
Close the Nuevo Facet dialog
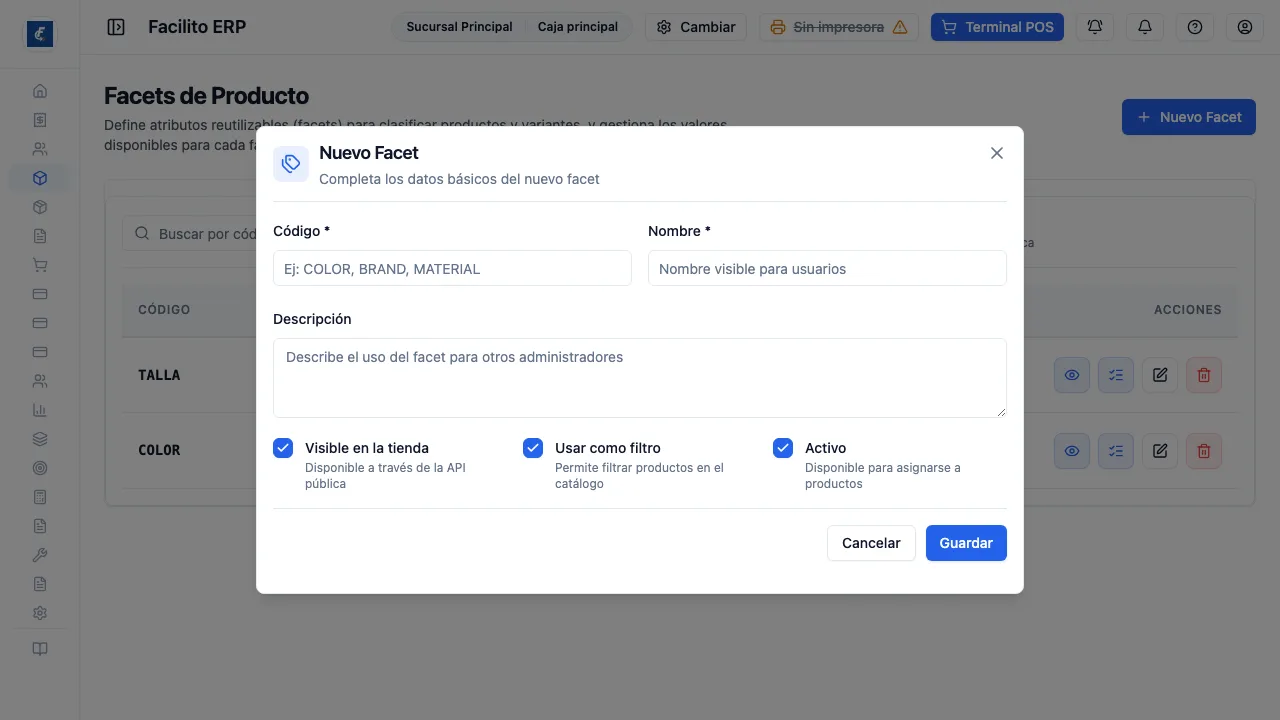996,153
